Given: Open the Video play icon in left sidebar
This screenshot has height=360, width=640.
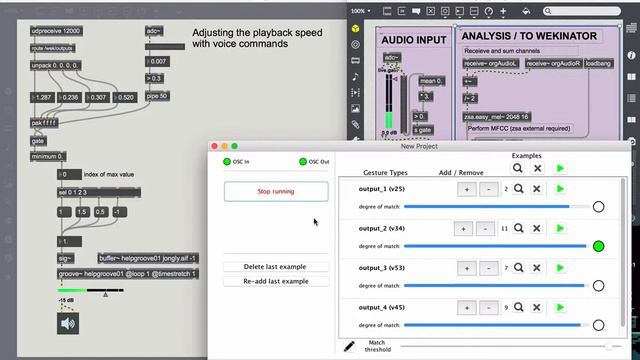Looking at the screenshot, I should [x=356, y=93].
